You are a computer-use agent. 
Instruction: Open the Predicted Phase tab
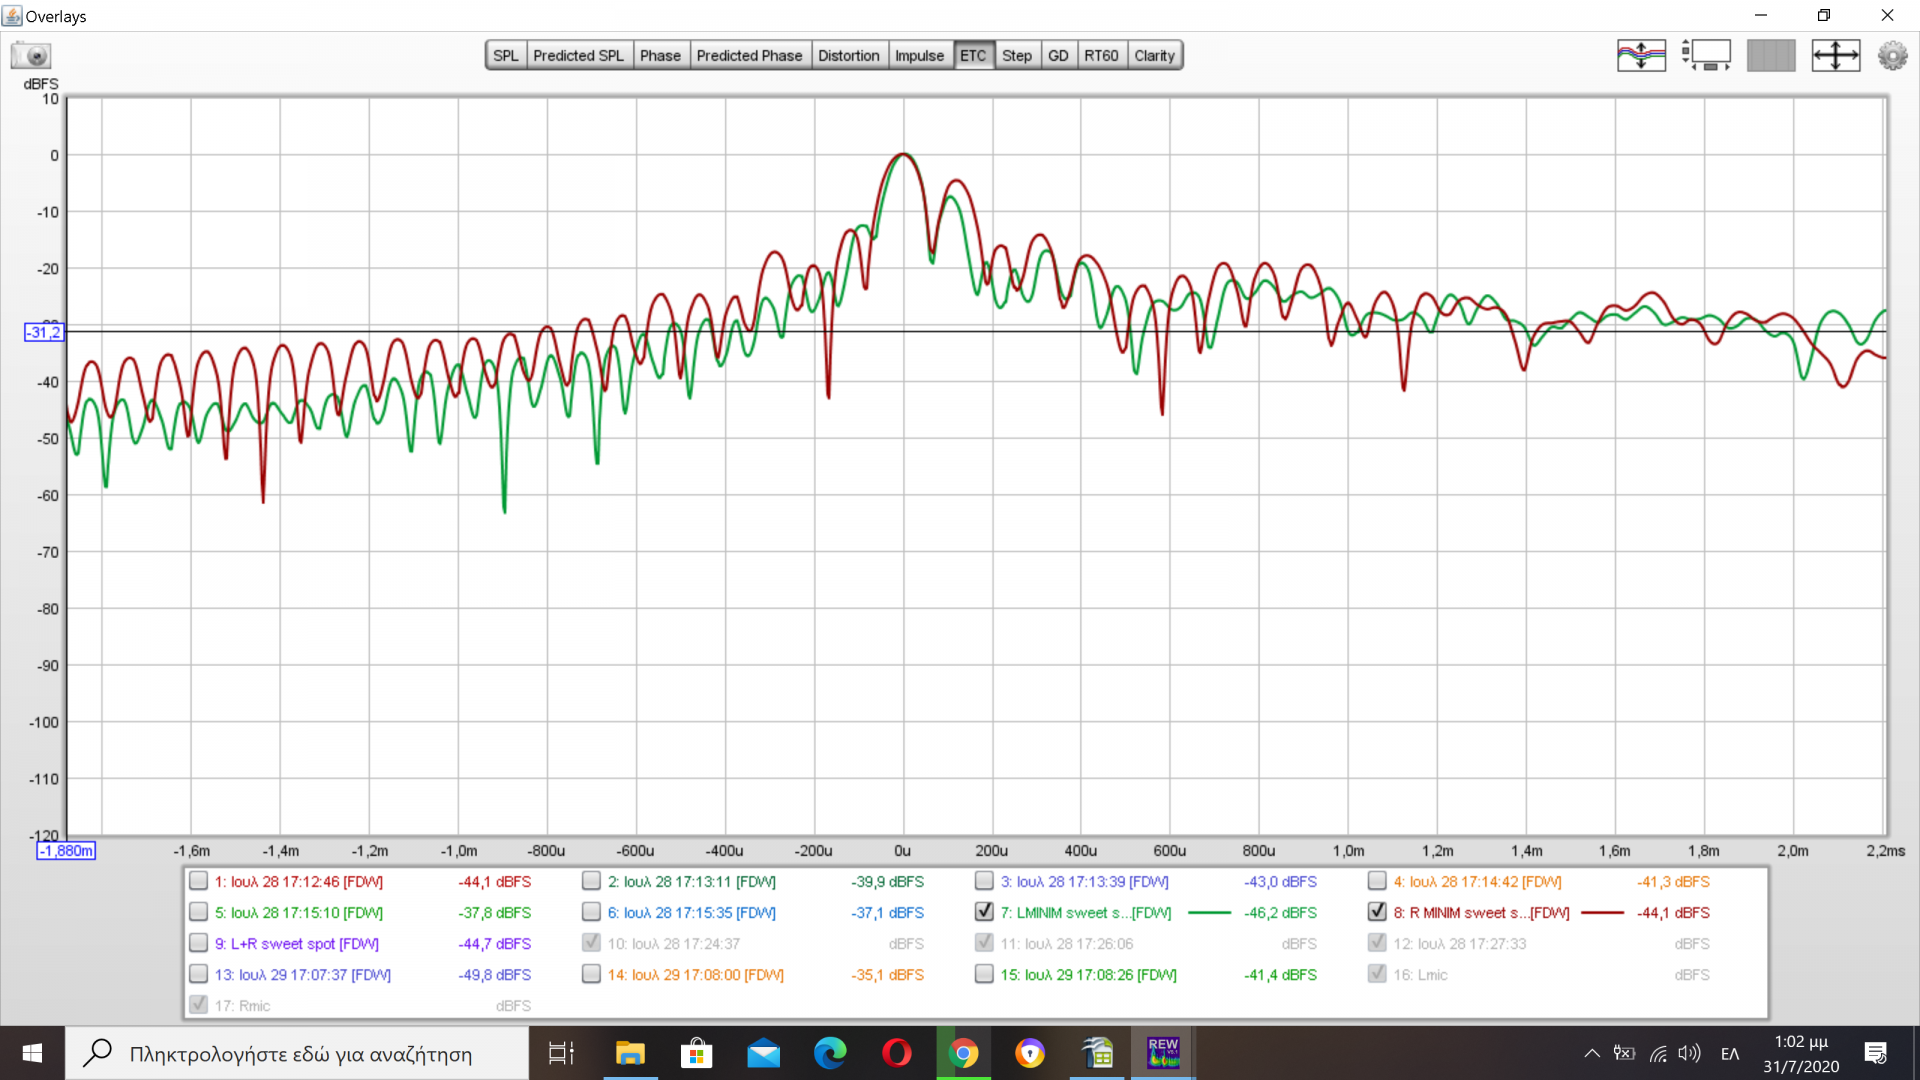tap(749, 55)
